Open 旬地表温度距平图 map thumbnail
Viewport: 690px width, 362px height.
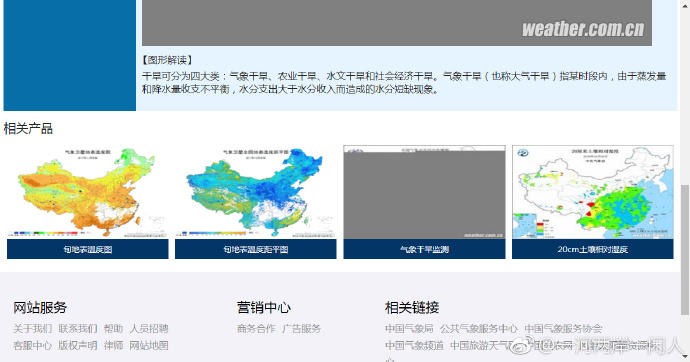[256, 192]
